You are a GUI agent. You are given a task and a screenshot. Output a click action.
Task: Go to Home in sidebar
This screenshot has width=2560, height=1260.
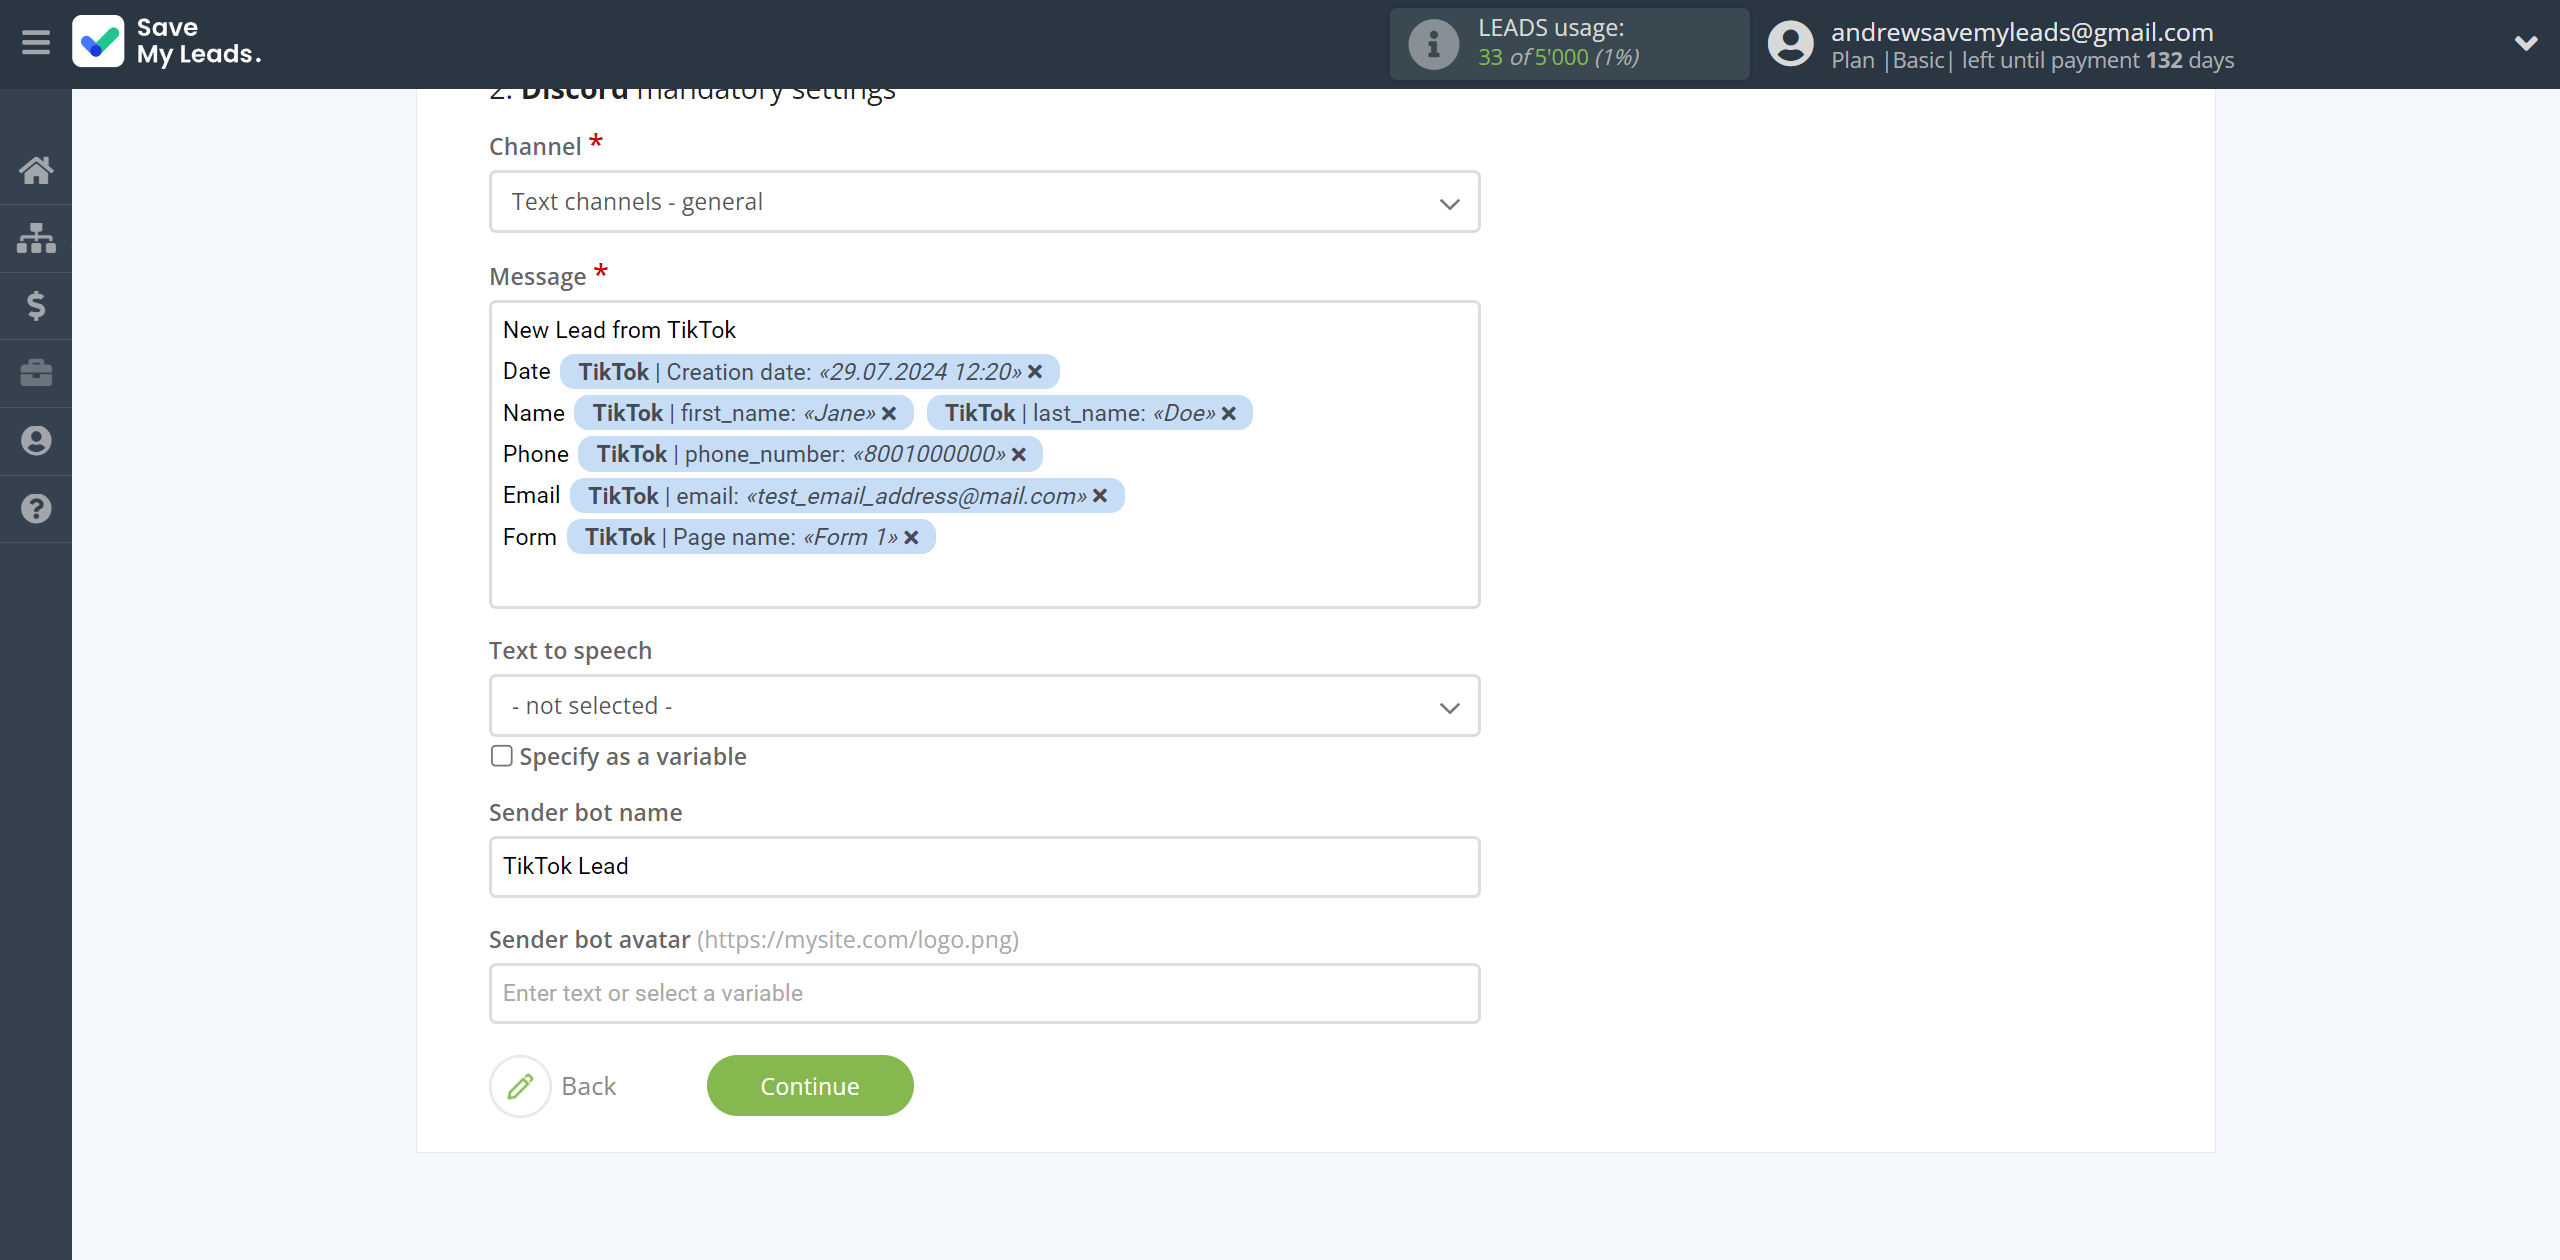(x=36, y=170)
